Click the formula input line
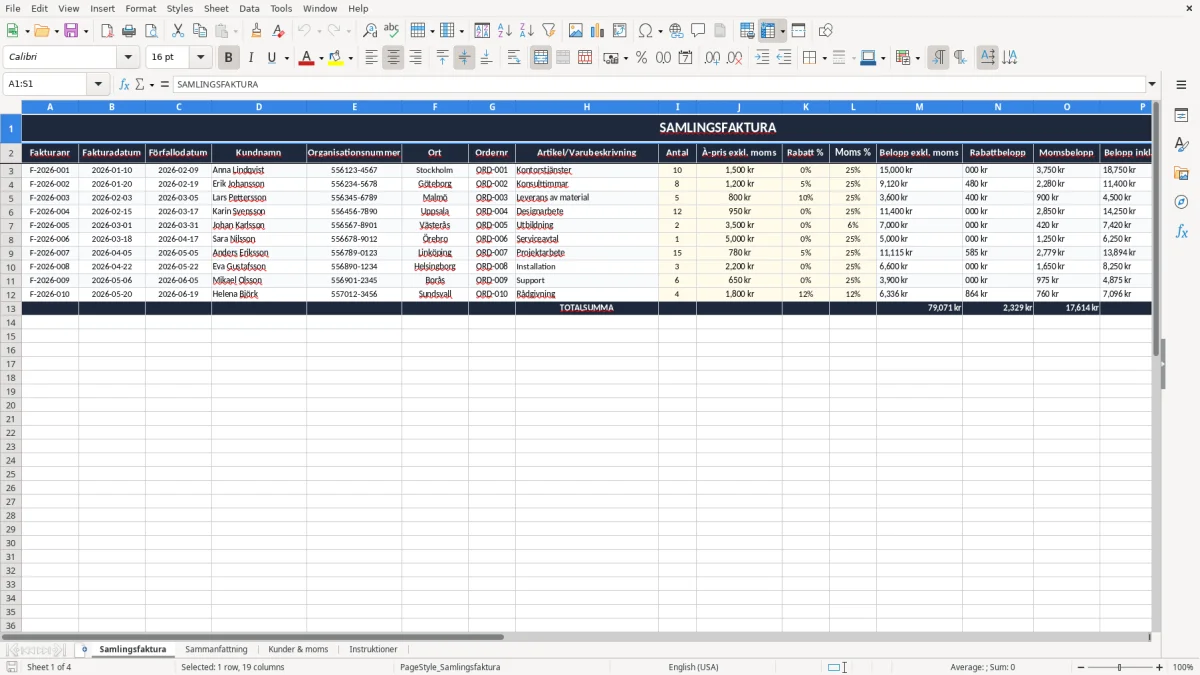This screenshot has width=1200, height=675. 659,85
